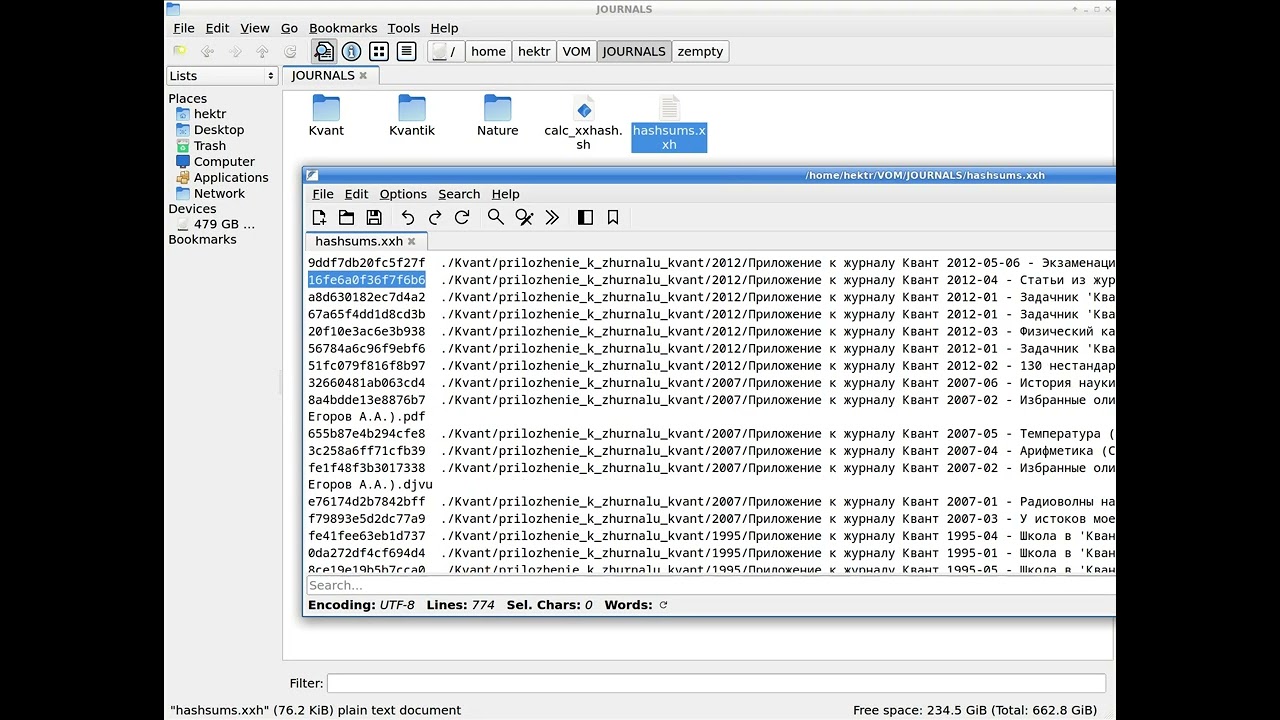
Task: Refresh the JOURNALS folder view
Action: coord(290,51)
